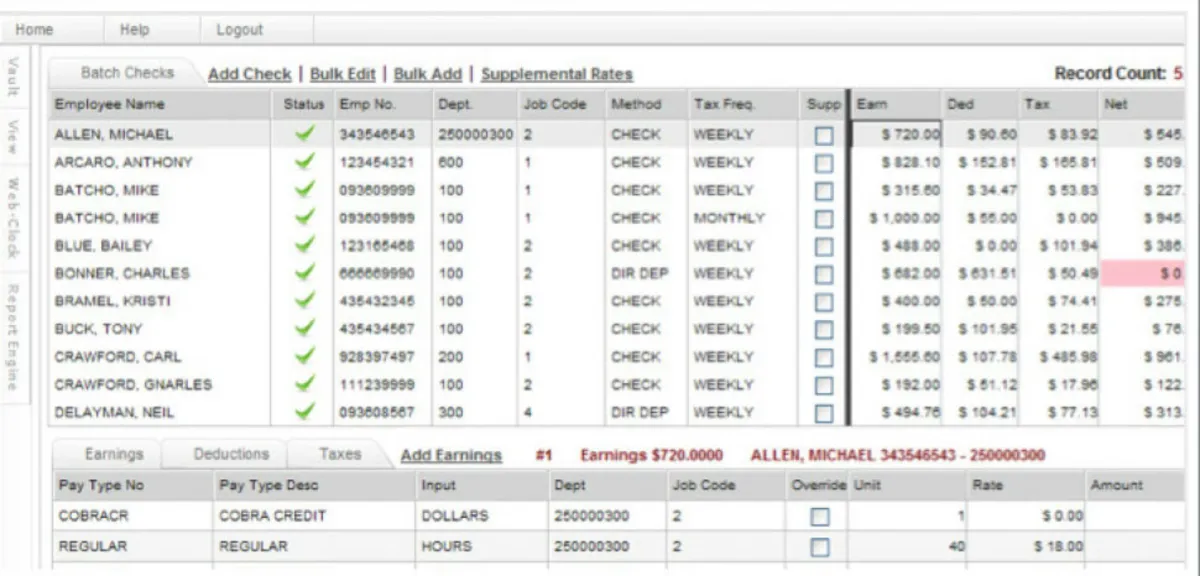
Task: Click green checkmark status for CRAWFORD, CARL
Action: point(305,356)
